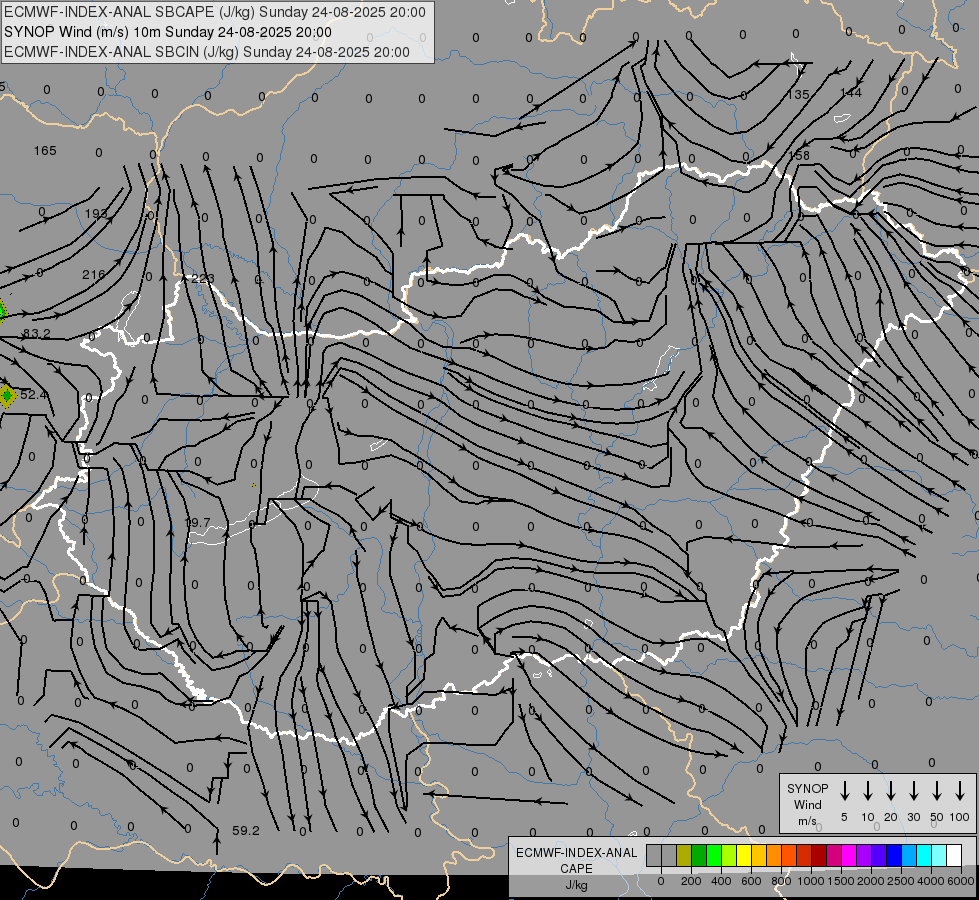
Task: Click the 30 m/s wind arrow in legend
Action: click(913, 791)
